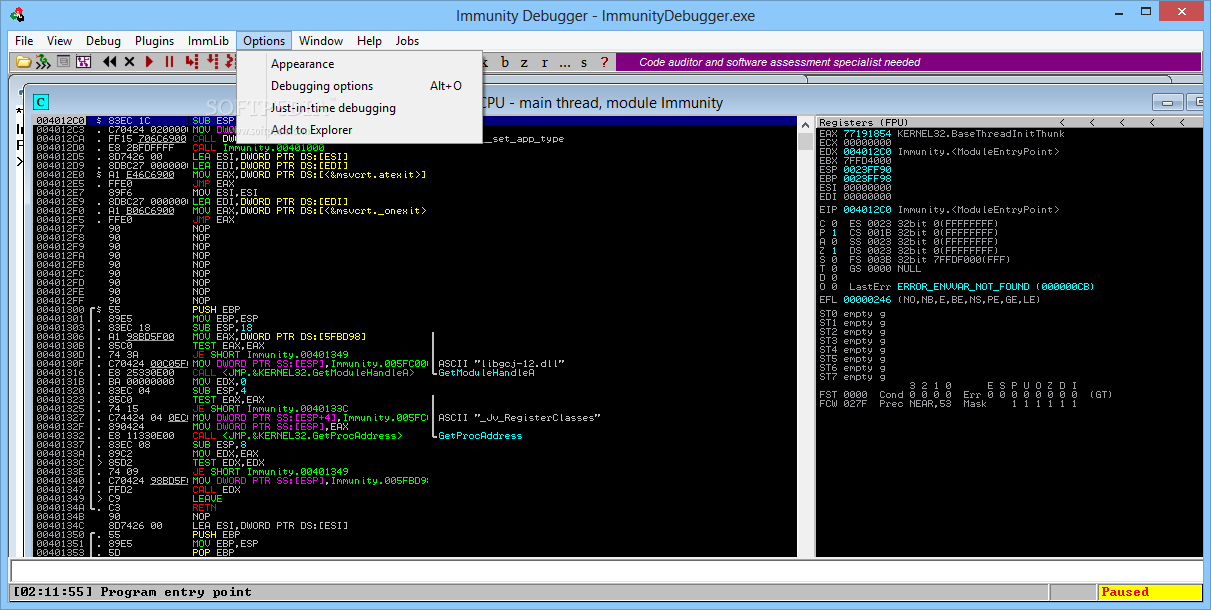Image resolution: width=1211 pixels, height=610 pixels.
Task: Open the Help menu
Action: [369, 41]
